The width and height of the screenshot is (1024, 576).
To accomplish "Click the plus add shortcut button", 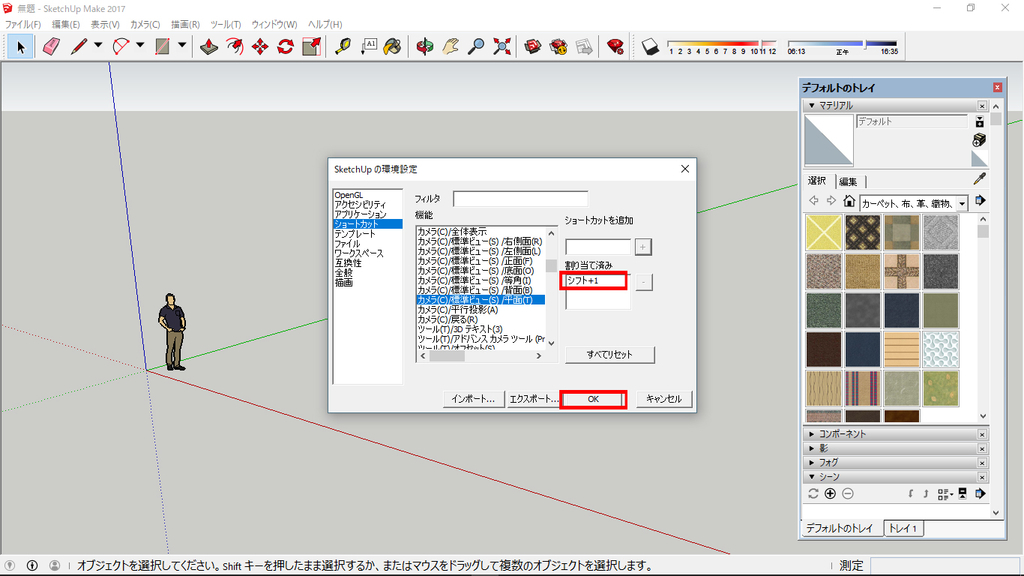I will tap(643, 247).
